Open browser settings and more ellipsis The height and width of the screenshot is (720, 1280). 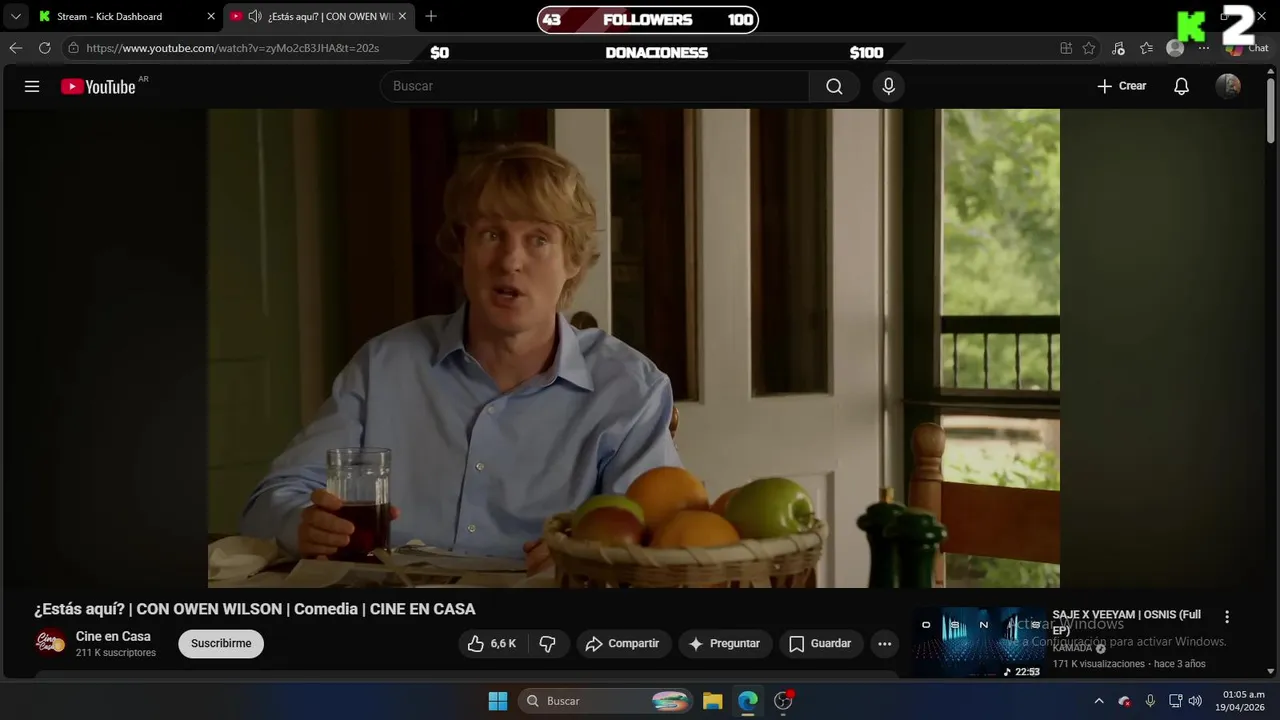(x=1204, y=48)
